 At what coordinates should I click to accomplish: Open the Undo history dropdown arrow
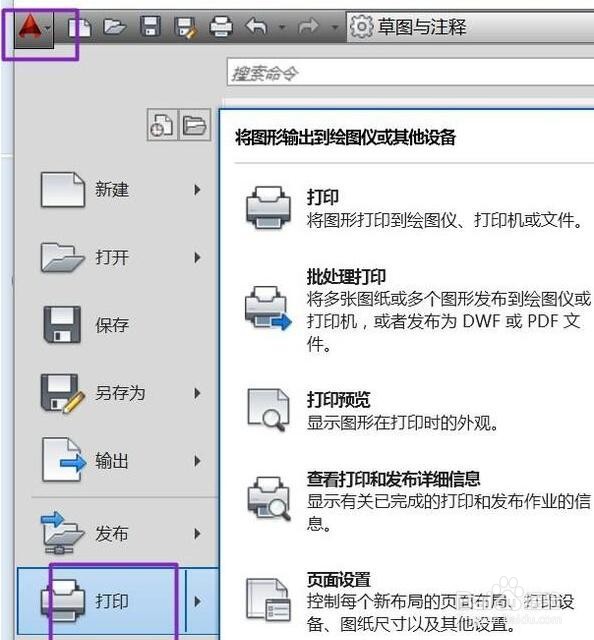tap(282, 28)
